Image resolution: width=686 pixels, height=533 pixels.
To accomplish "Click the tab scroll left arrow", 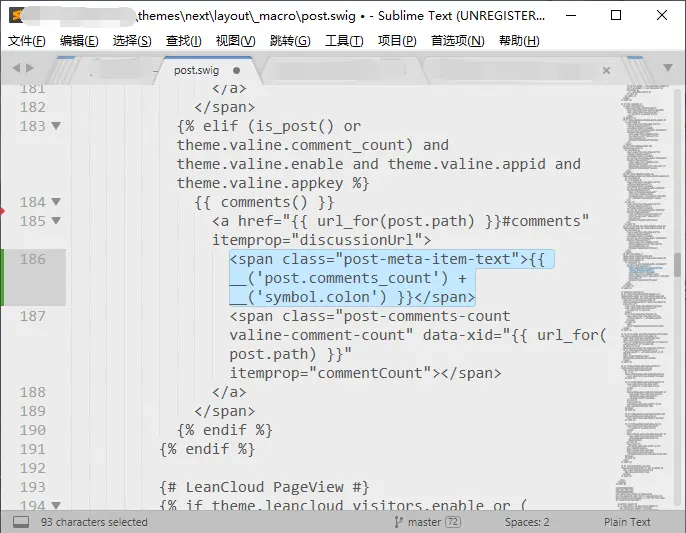I will [15, 69].
